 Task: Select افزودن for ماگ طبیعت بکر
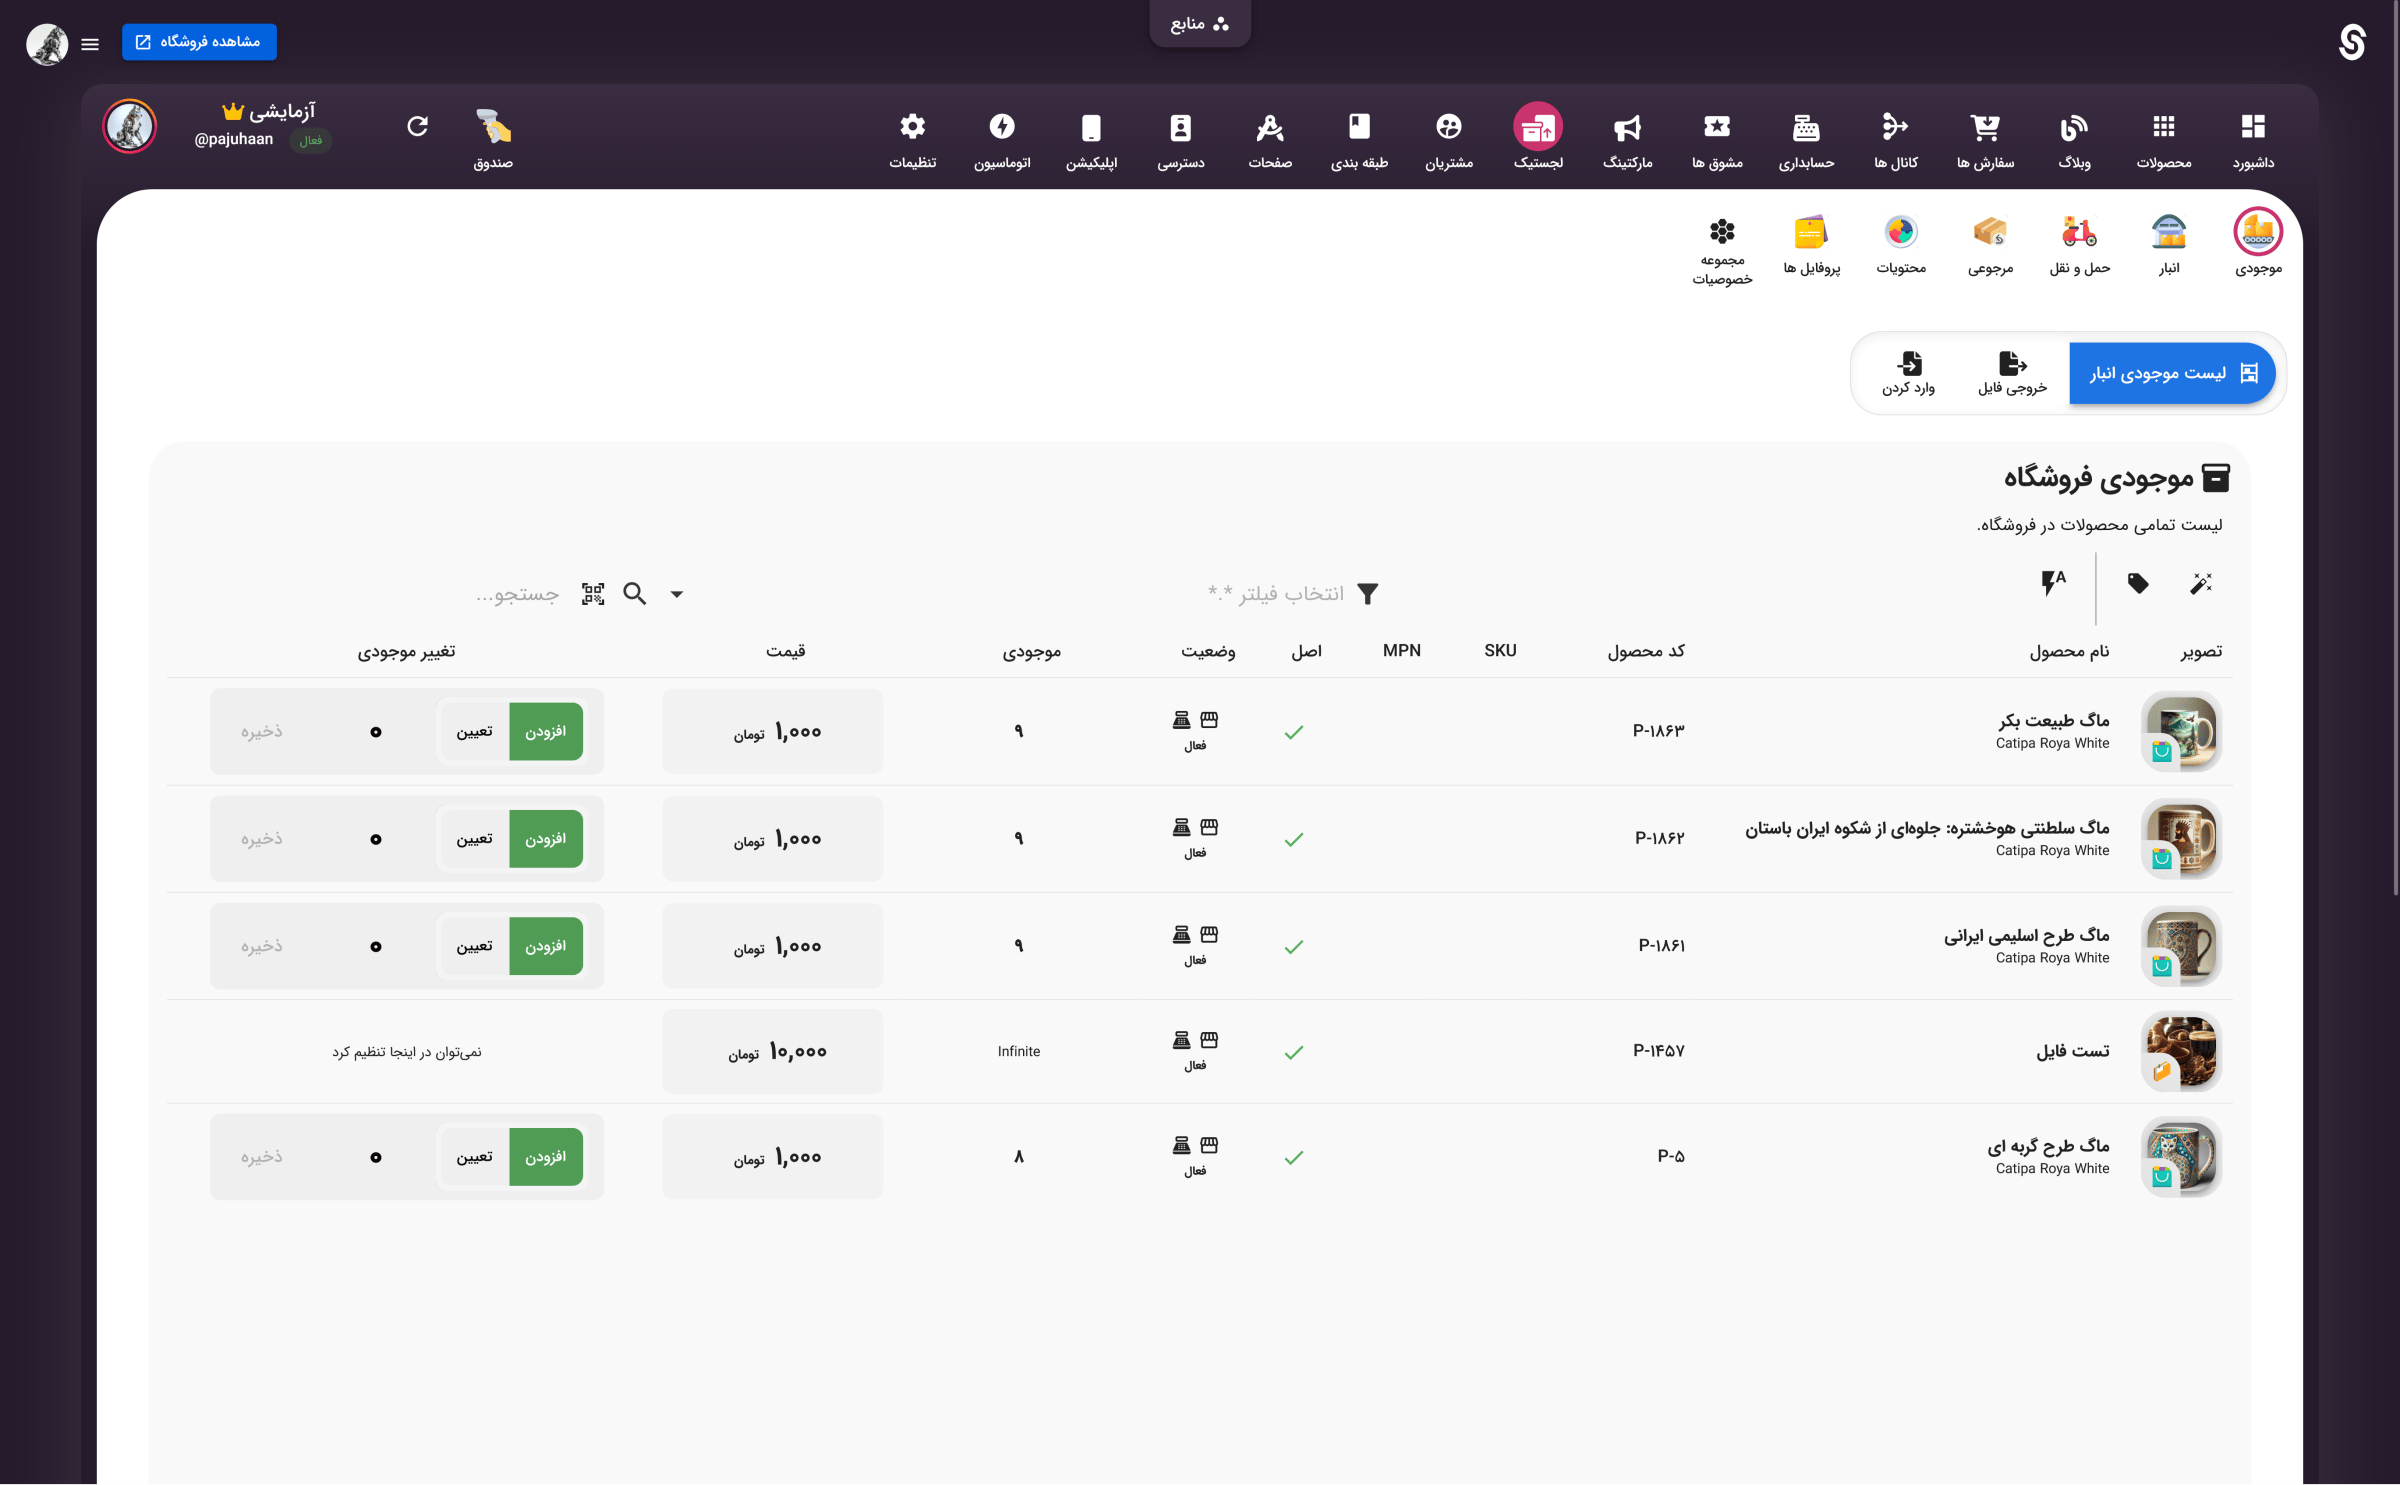(546, 732)
